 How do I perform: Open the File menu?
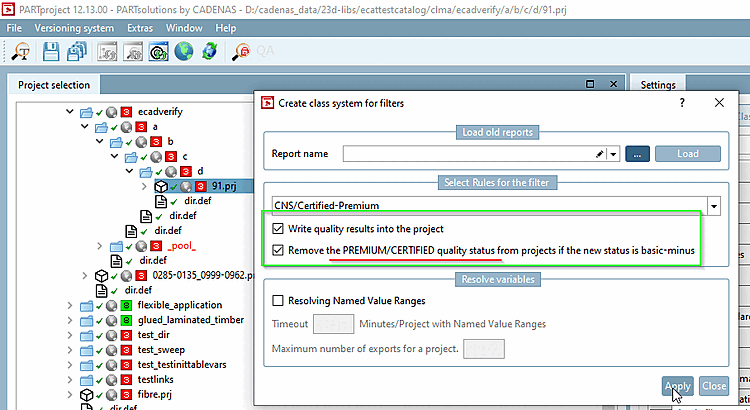coord(14,28)
